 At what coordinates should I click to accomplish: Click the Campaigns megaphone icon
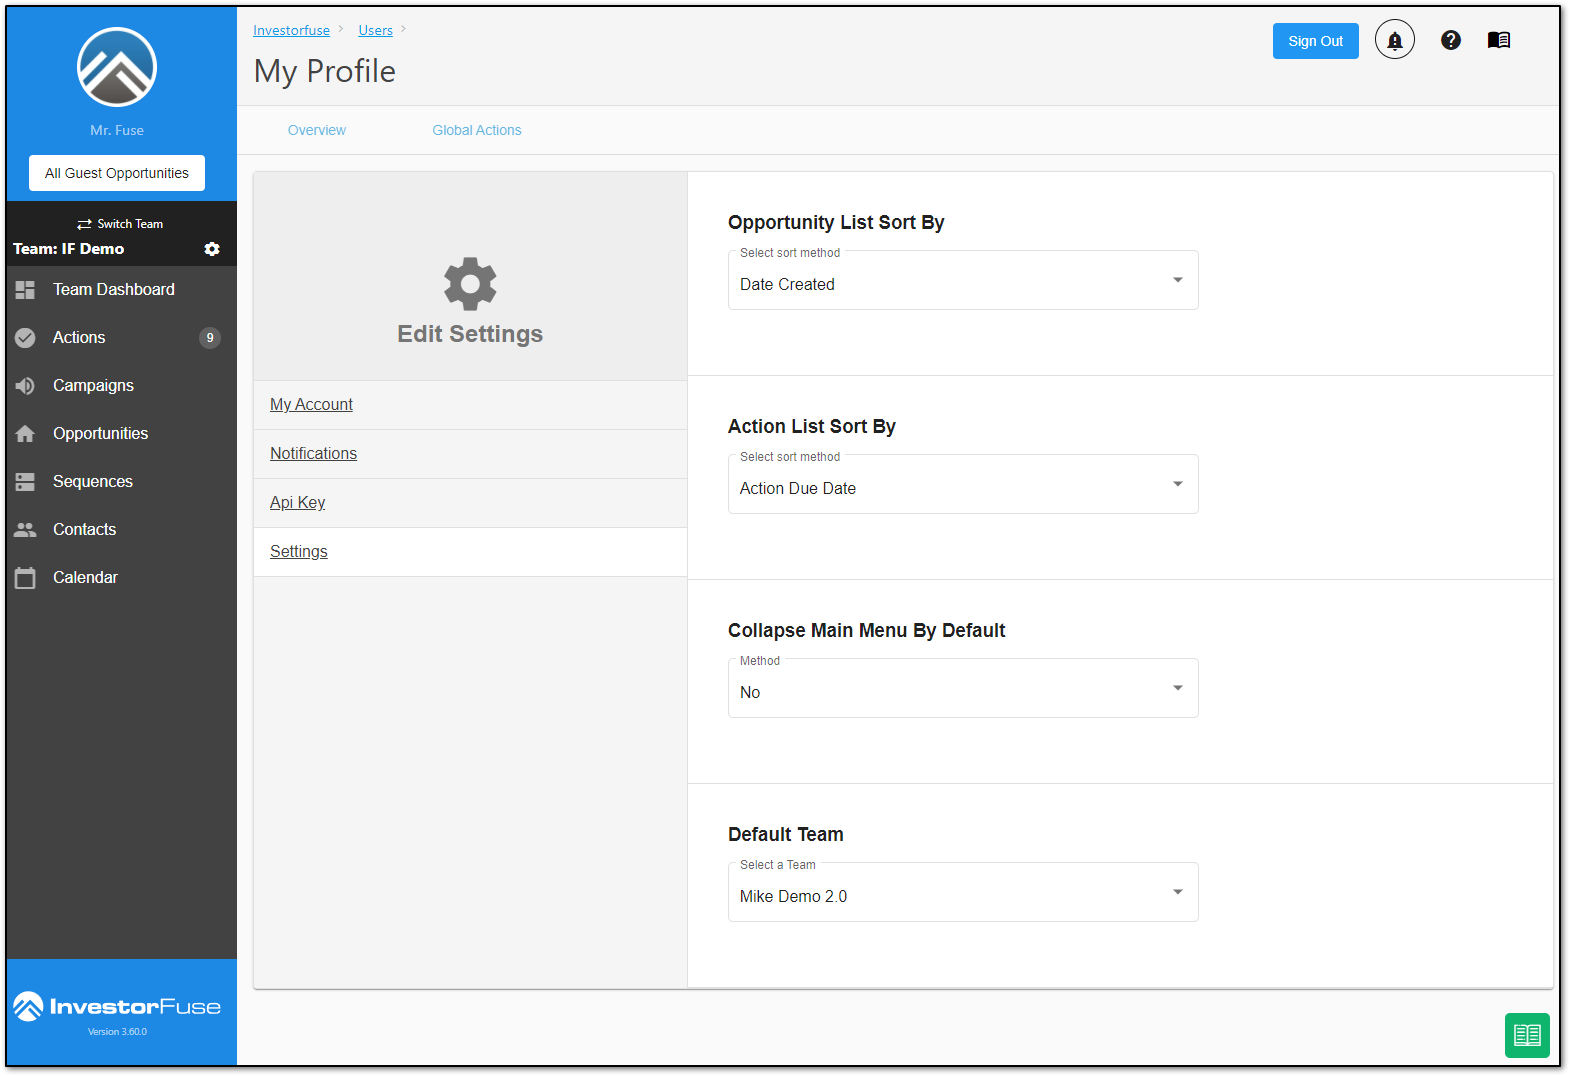pyautogui.click(x=25, y=386)
